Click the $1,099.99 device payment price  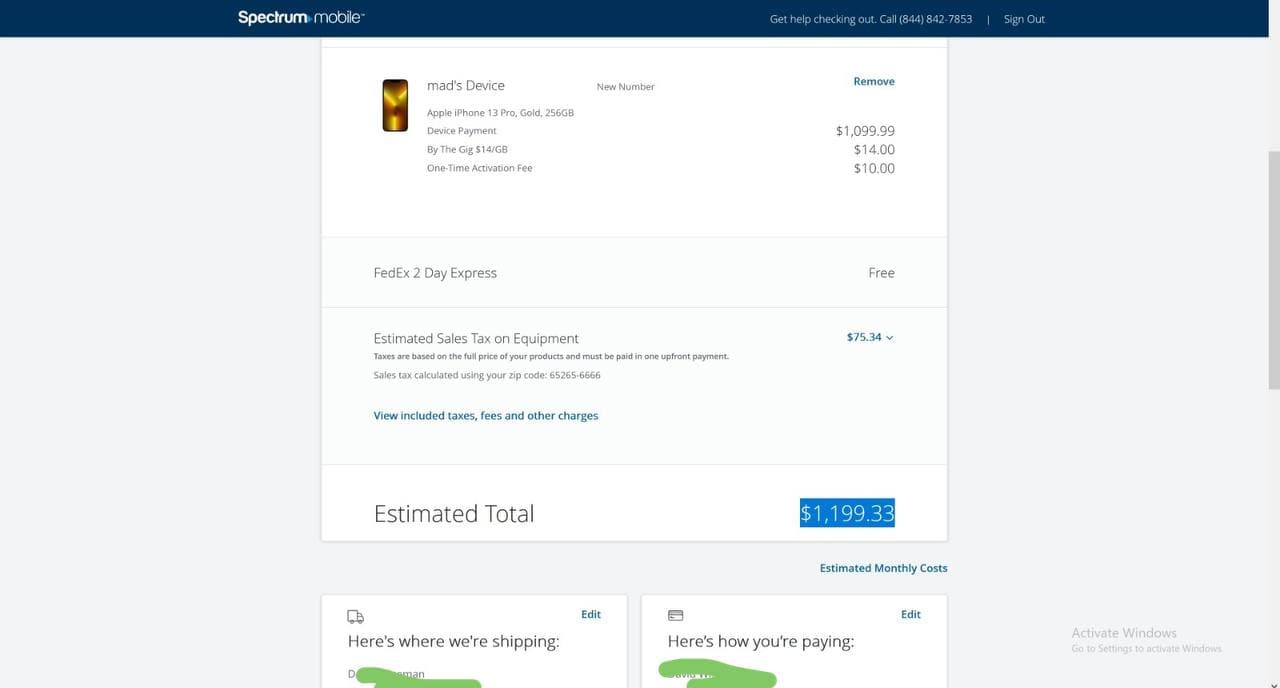point(865,131)
